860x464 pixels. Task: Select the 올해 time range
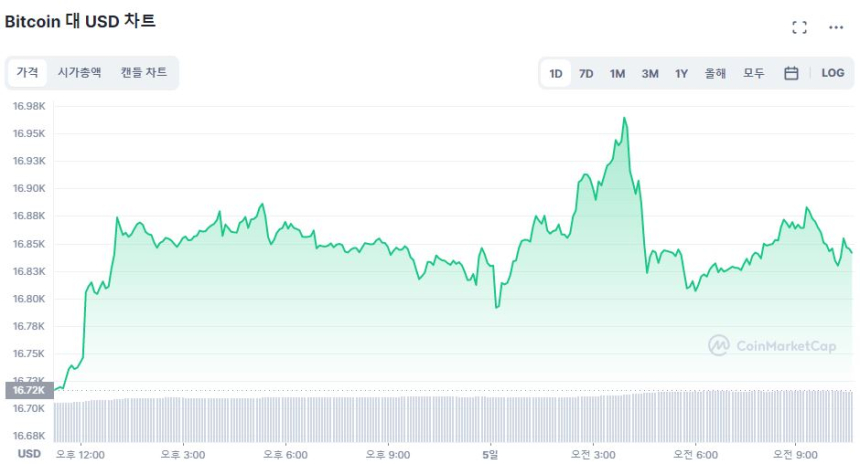pos(715,73)
